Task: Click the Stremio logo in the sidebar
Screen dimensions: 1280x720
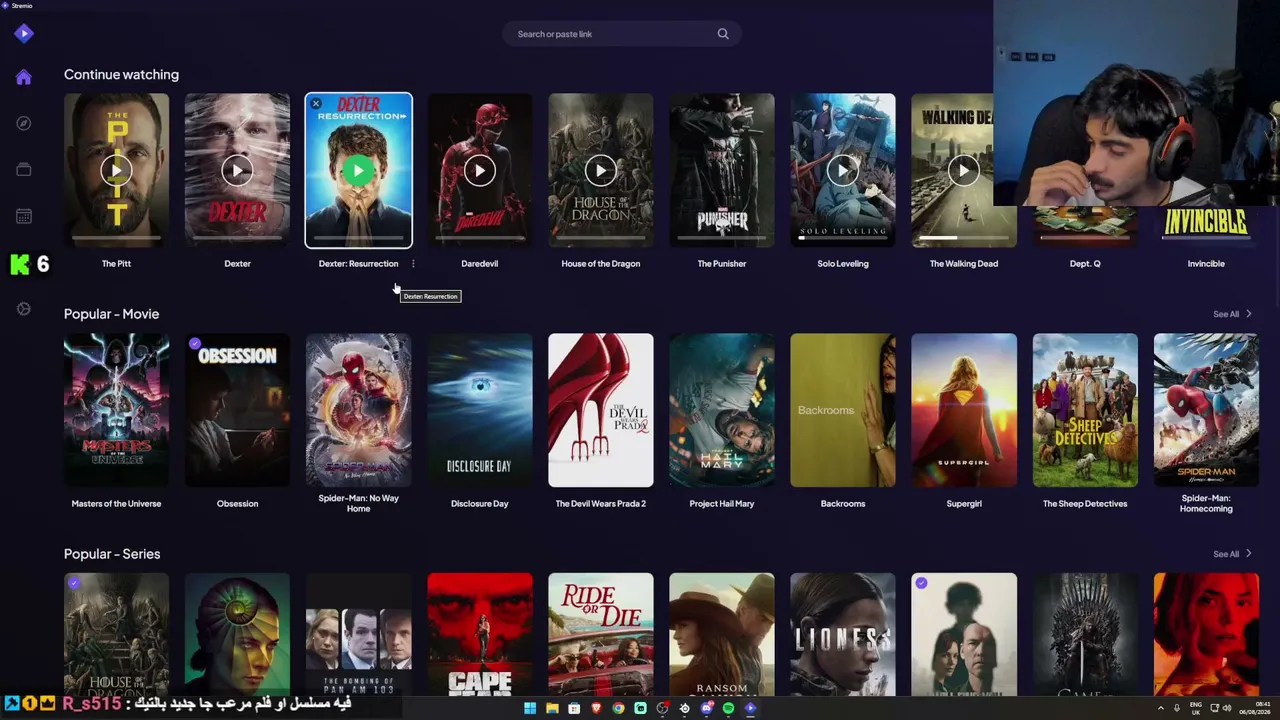Action: [x=24, y=33]
